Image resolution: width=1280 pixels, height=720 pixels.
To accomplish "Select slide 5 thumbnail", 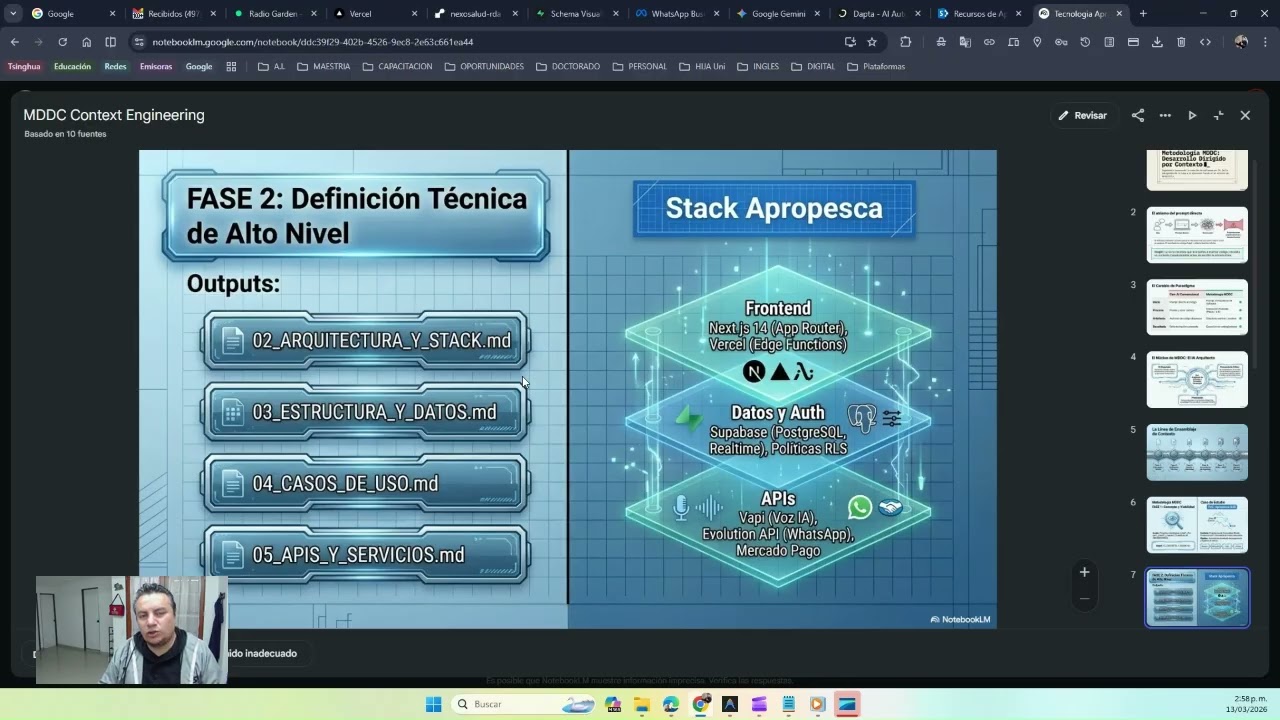I will click(1197, 452).
